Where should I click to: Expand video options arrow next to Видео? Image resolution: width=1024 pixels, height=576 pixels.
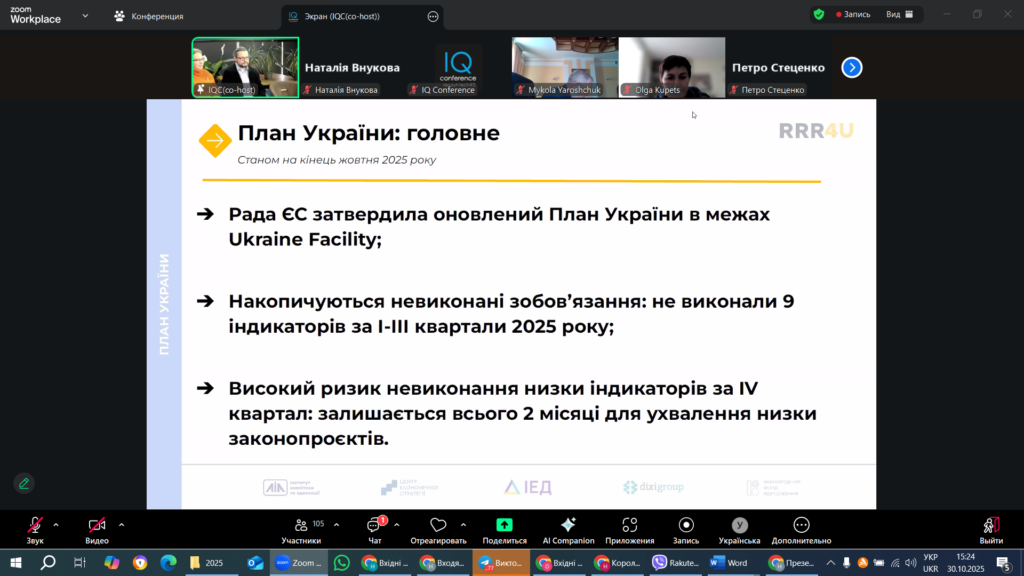pos(121,524)
